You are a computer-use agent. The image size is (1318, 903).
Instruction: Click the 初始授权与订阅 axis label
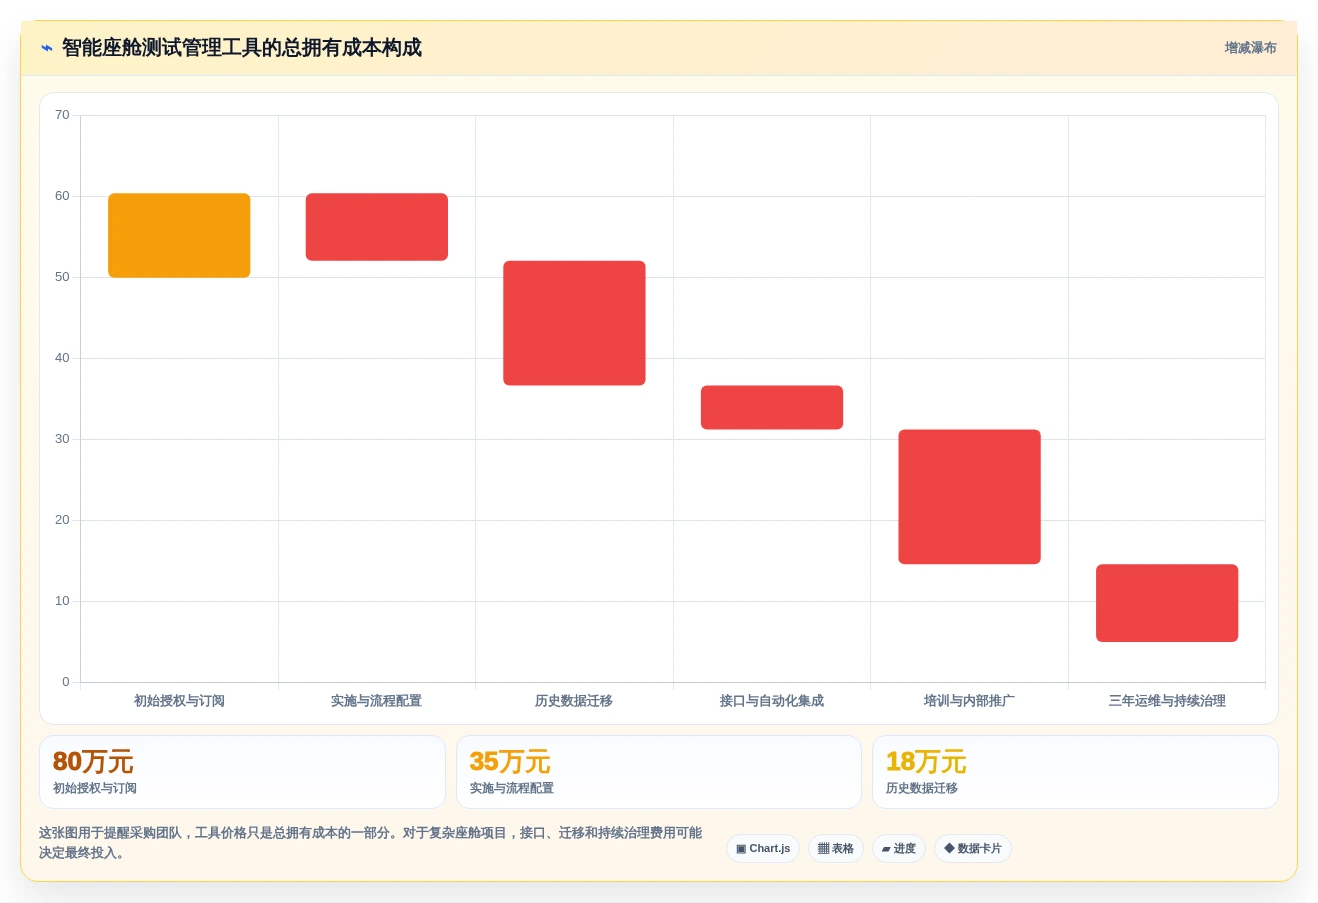coord(179,701)
